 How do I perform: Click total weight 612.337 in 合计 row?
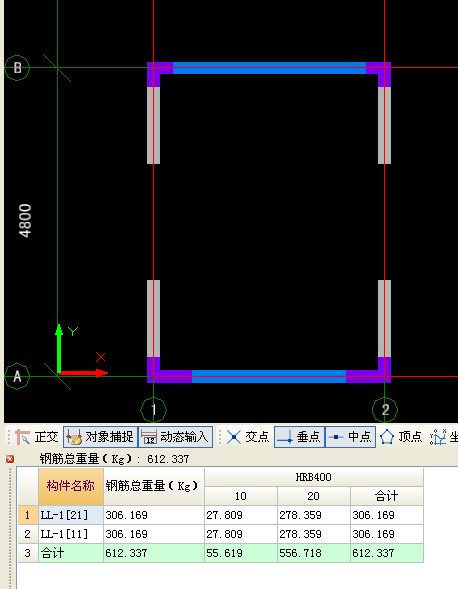point(154,553)
